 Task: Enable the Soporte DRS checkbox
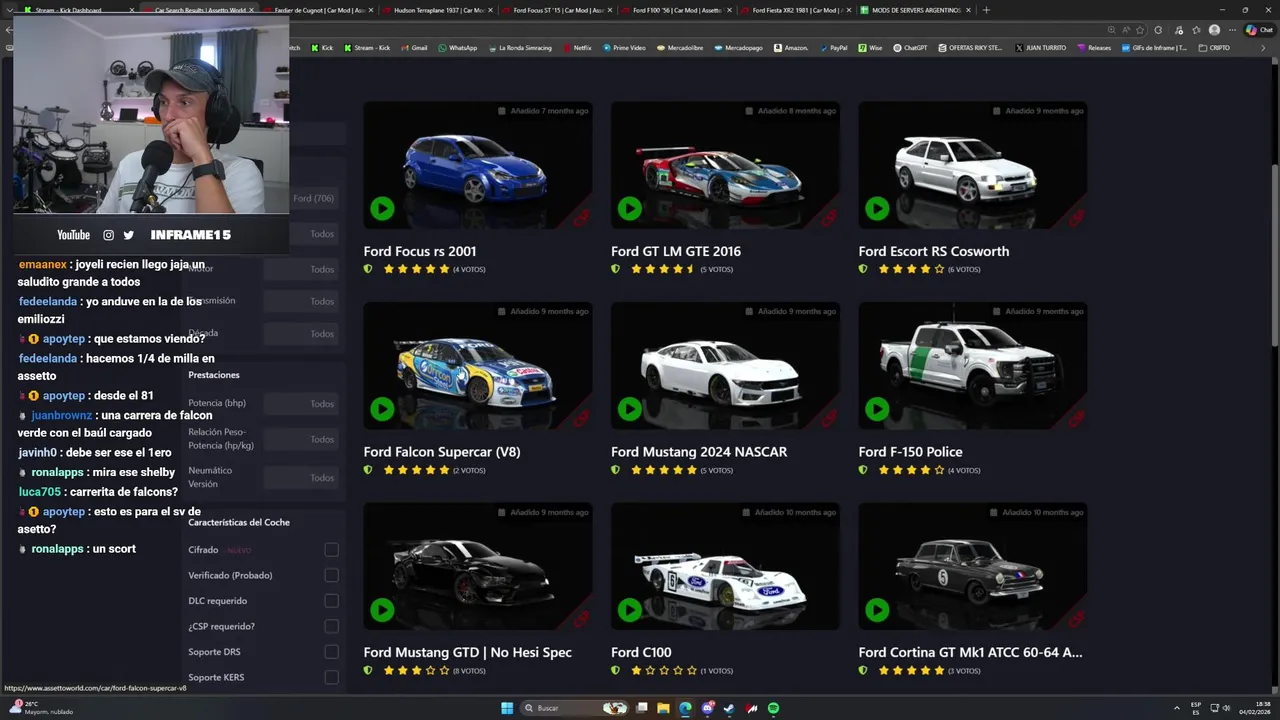point(331,652)
